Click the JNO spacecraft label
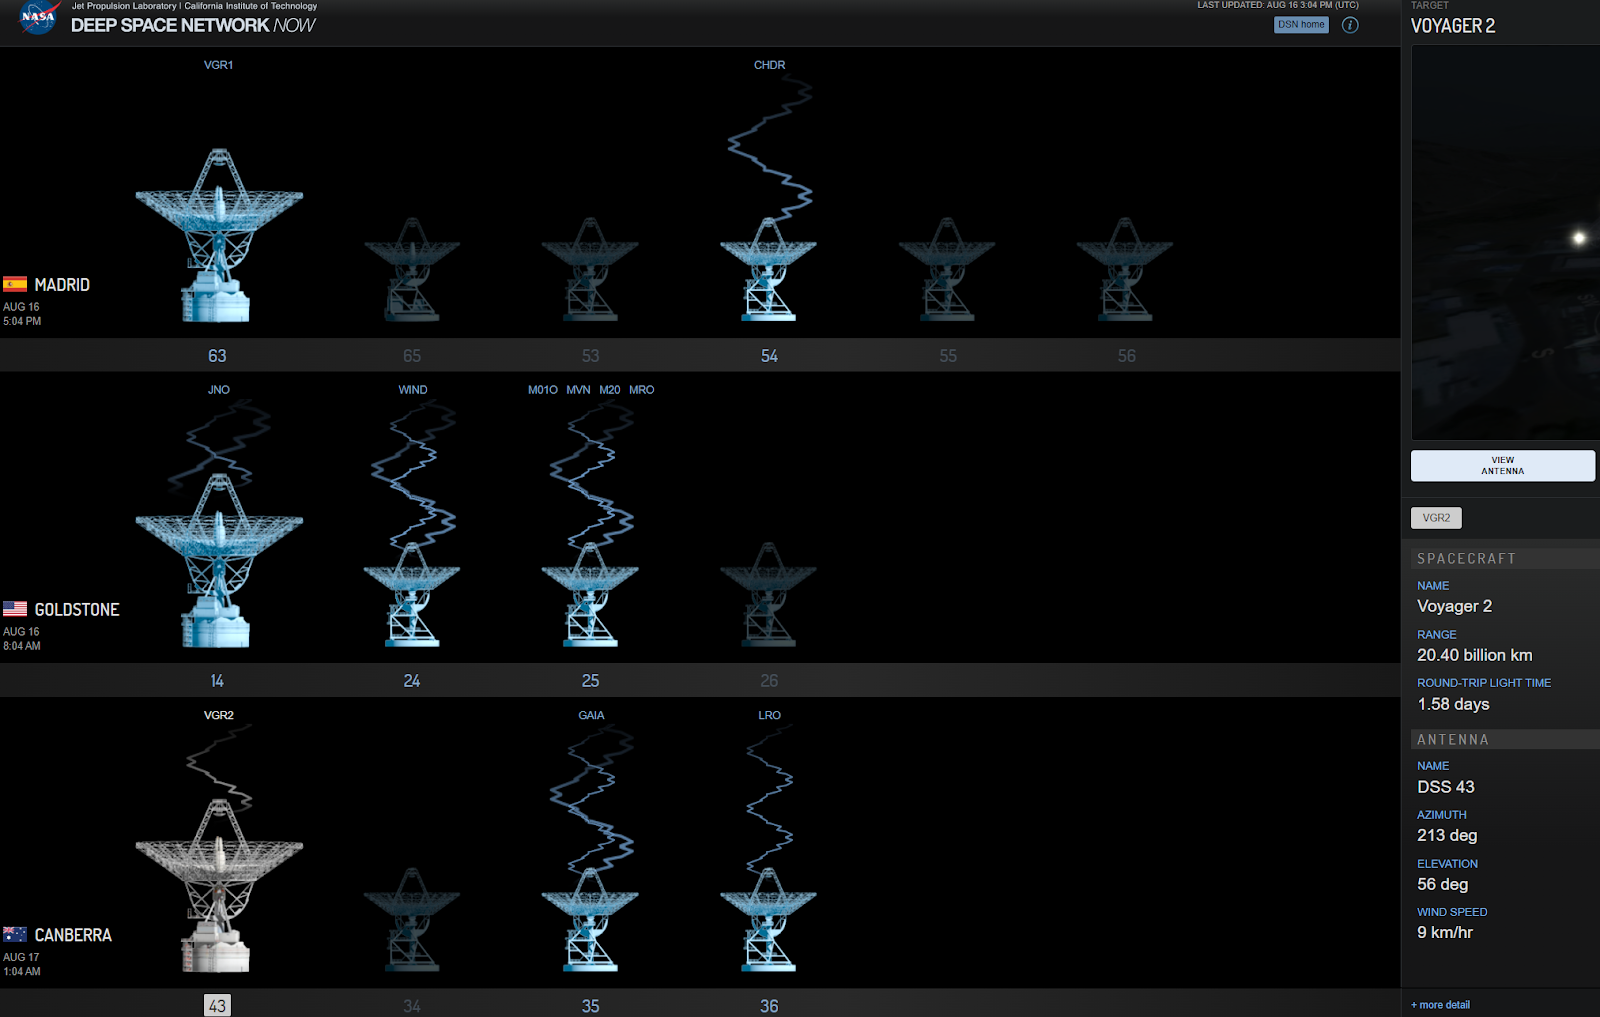Image resolution: width=1600 pixels, height=1017 pixels. 219,390
